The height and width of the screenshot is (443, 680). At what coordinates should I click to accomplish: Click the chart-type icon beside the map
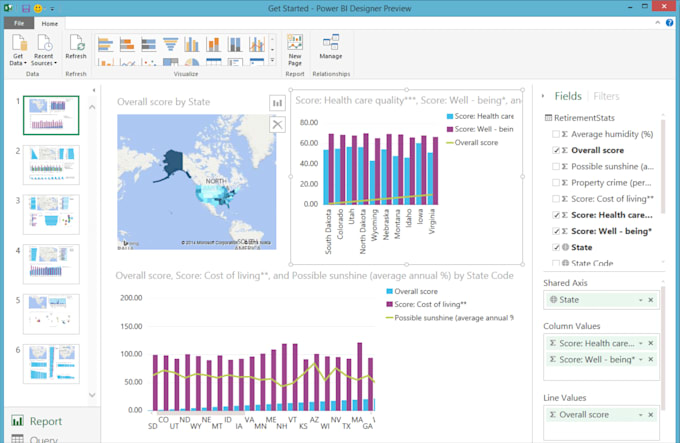277,103
